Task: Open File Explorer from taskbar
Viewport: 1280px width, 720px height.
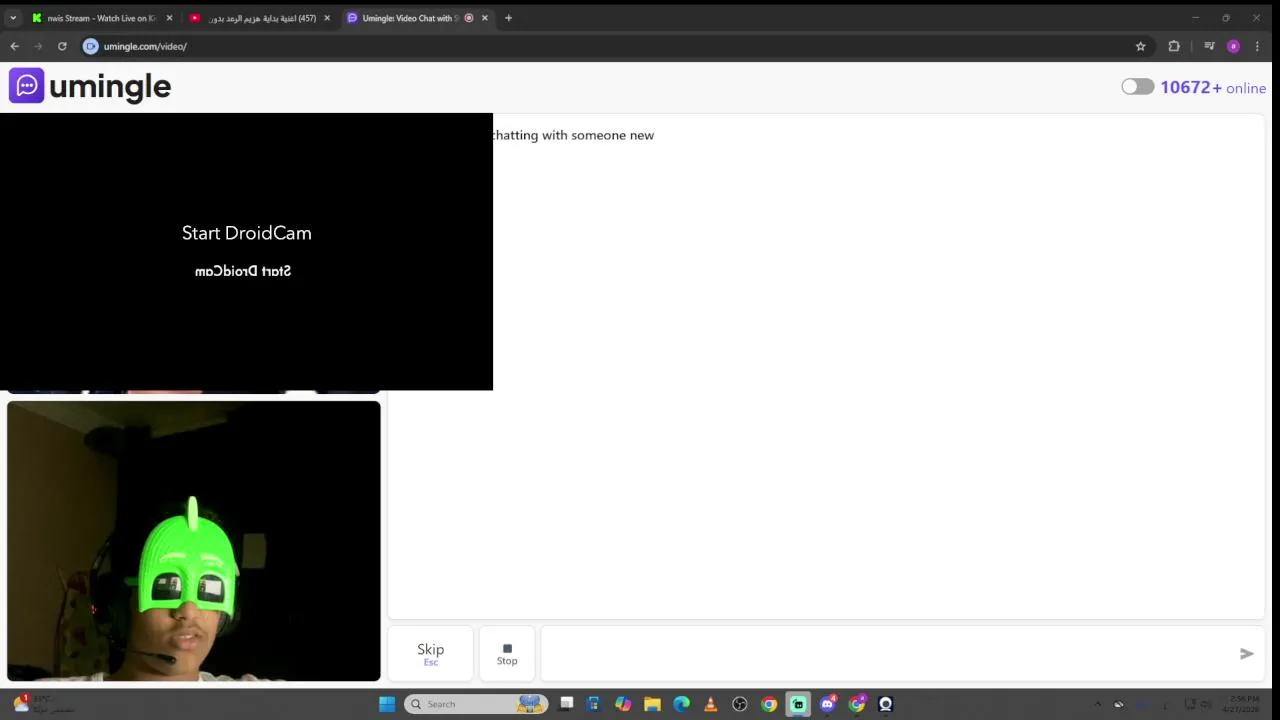Action: [x=652, y=704]
